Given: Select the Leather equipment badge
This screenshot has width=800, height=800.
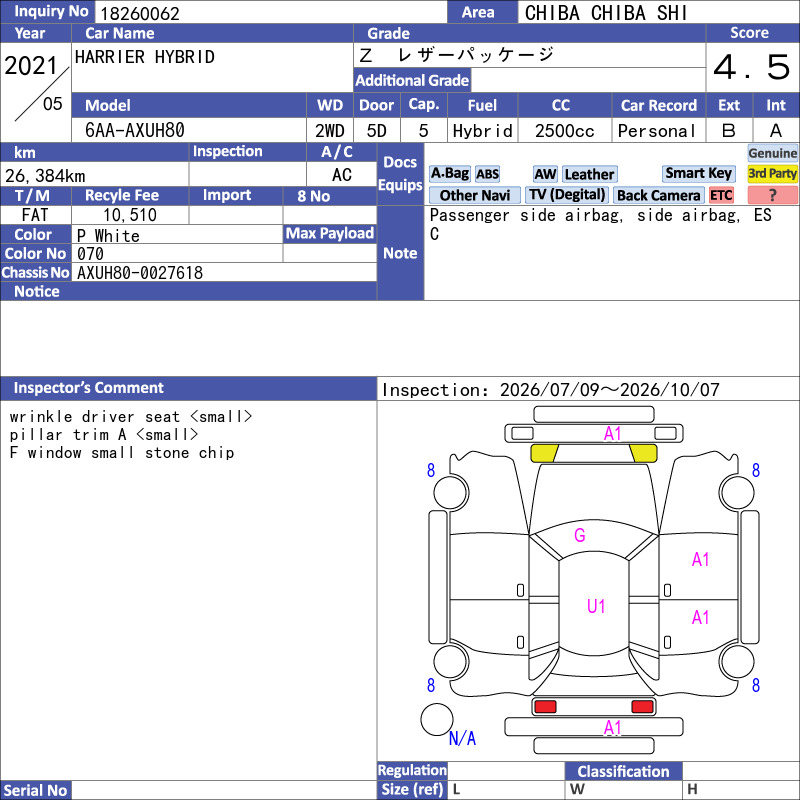Looking at the screenshot, I should pyautogui.click(x=589, y=174).
